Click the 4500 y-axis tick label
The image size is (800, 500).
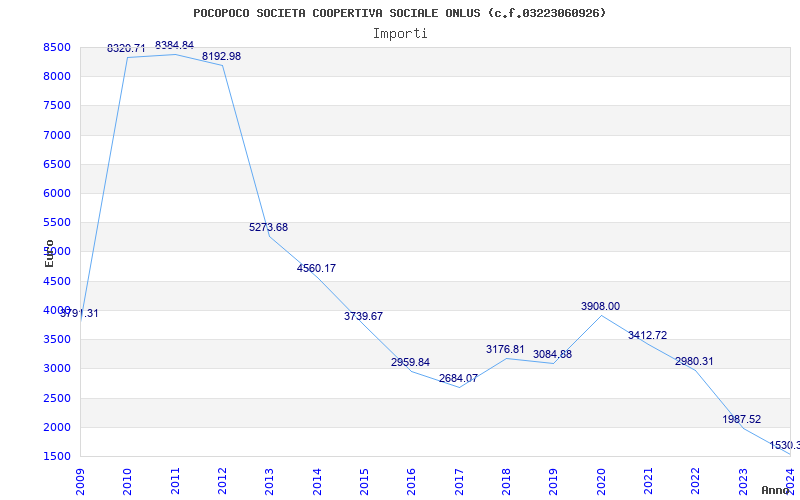(x=57, y=281)
